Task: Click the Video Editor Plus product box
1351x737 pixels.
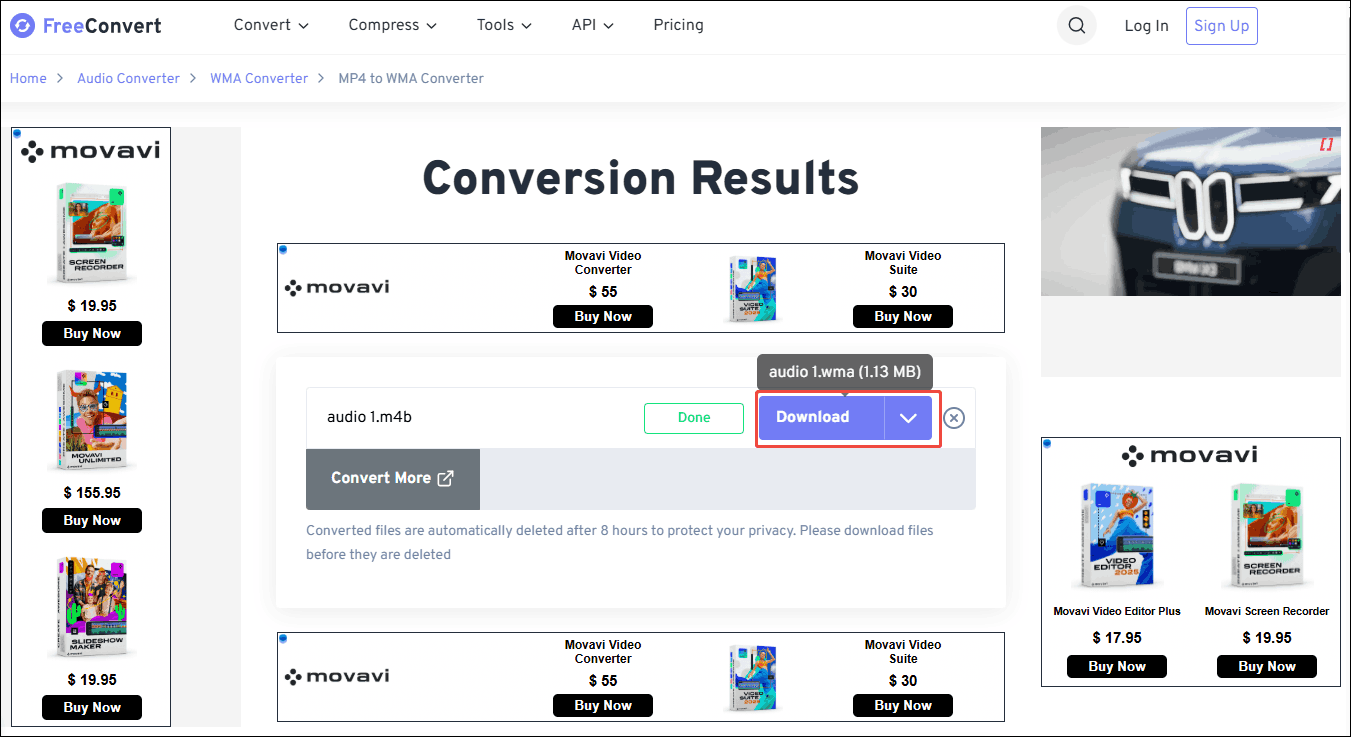Action: point(1117,537)
